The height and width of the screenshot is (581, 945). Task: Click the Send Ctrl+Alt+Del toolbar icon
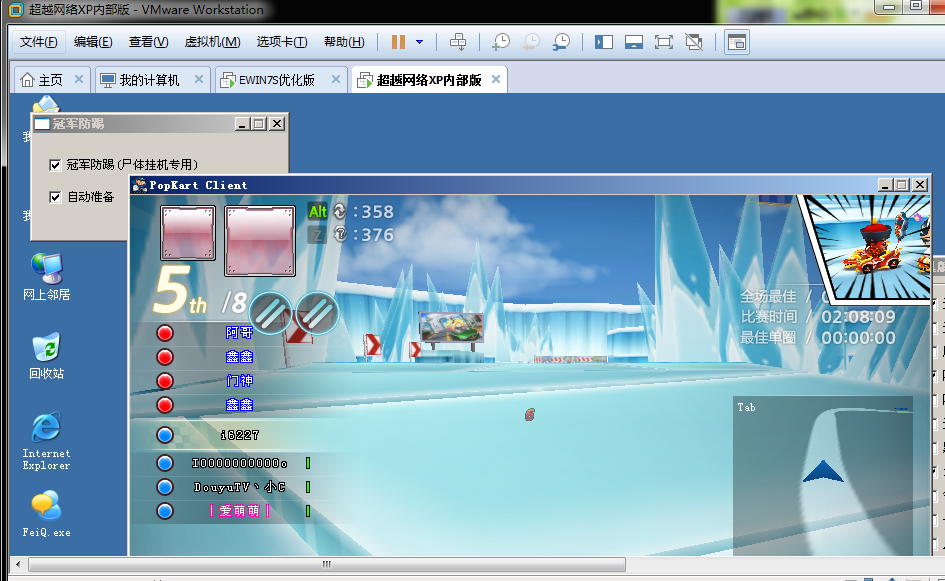tap(458, 42)
